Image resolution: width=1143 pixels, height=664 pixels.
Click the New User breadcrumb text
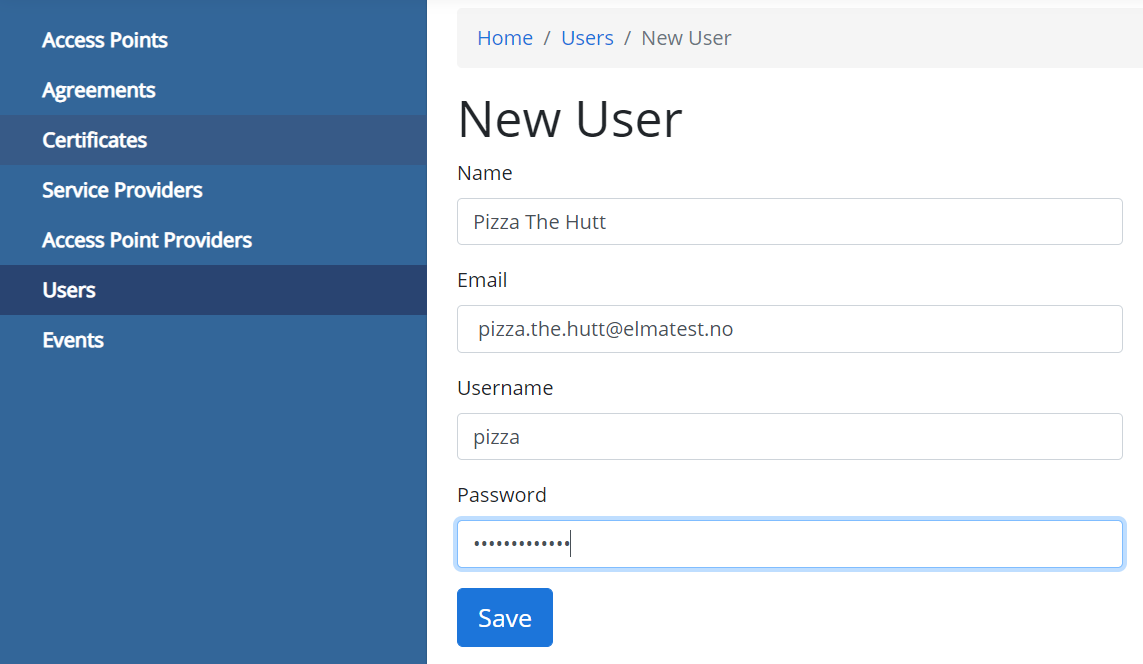[686, 38]
